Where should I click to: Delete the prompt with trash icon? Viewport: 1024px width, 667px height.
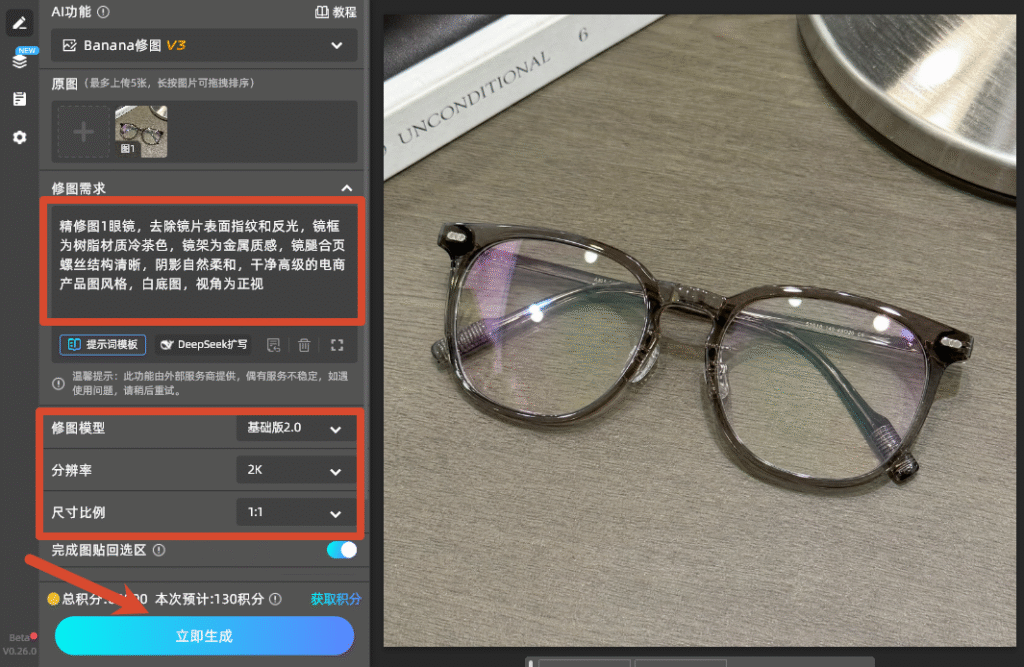(304, 345)
